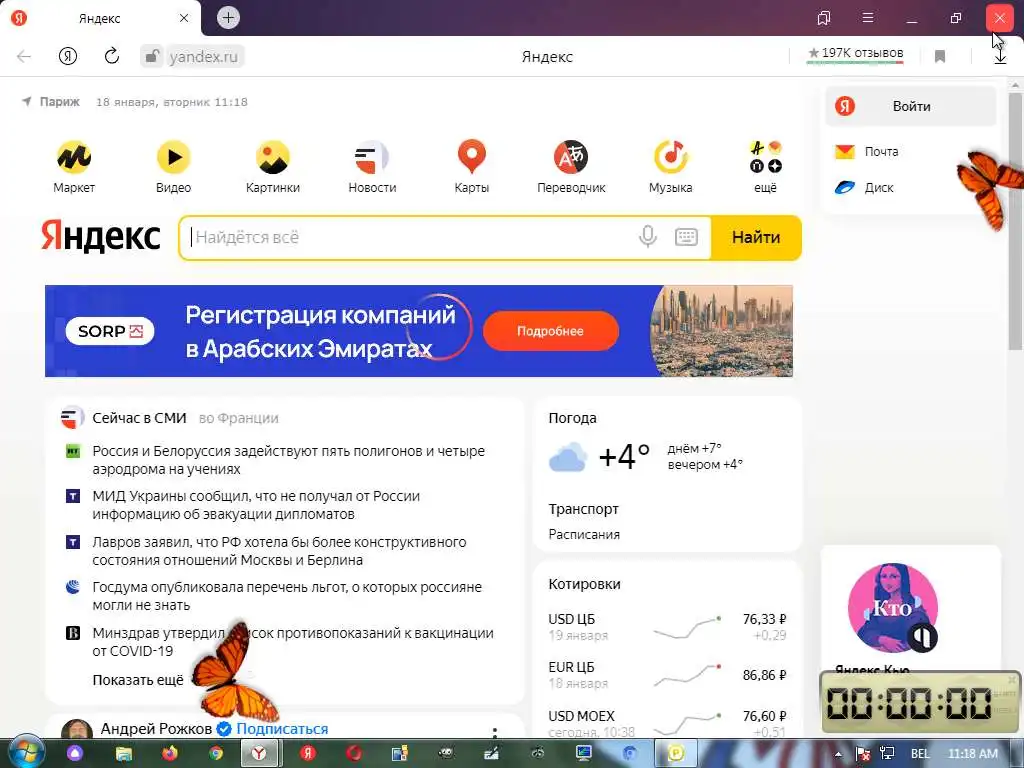Open the Карты map pin icon
The height and width of the screenshot is (768, 1024).
tap(472, 157)
